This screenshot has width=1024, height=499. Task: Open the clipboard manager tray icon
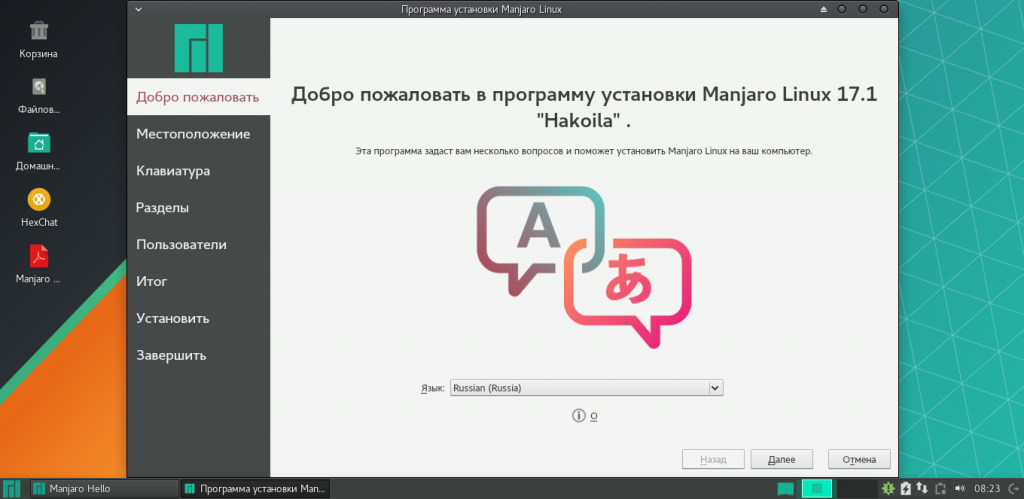click(x=940, y=488)
